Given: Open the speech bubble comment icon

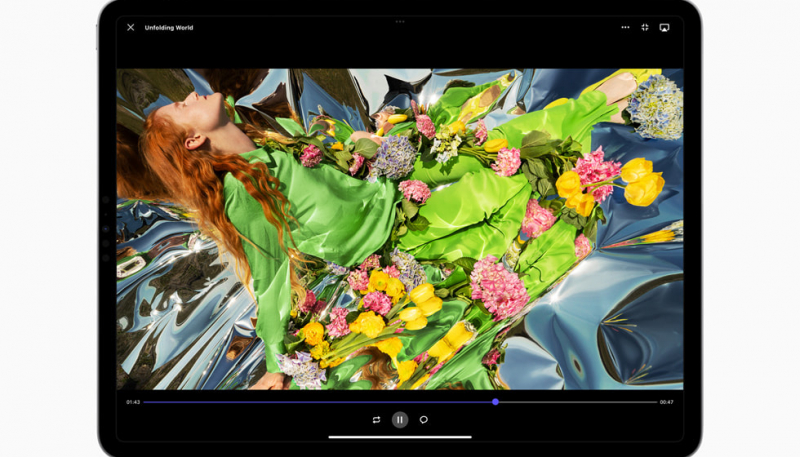Looking at the screenshot, I should 424,420.
